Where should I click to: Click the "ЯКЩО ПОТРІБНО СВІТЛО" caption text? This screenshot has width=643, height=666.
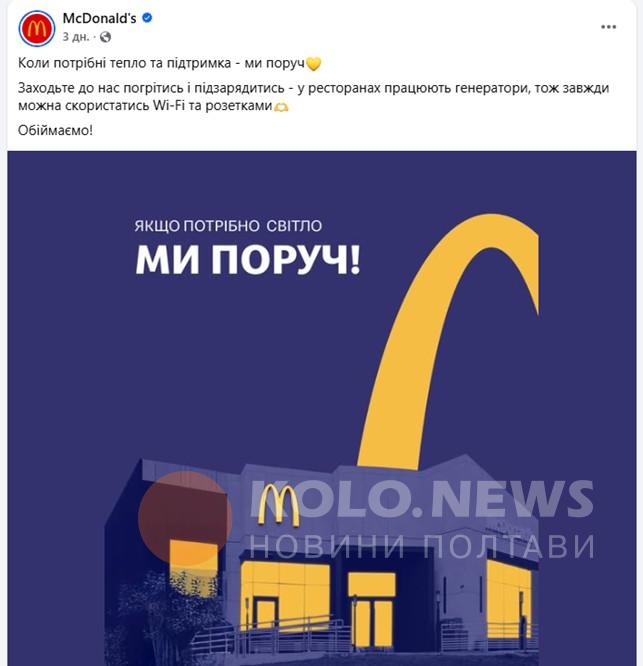(x=228, y=226)
